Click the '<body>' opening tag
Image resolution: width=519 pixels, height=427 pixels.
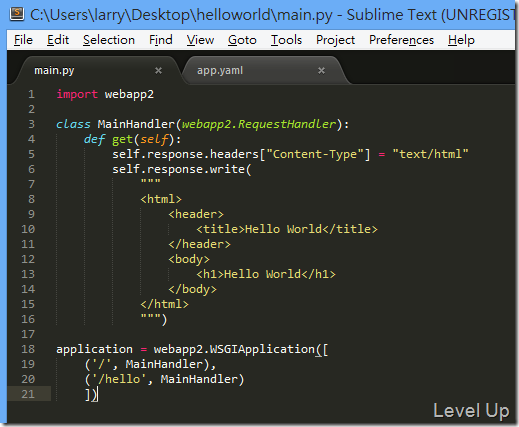click(189, 259)
